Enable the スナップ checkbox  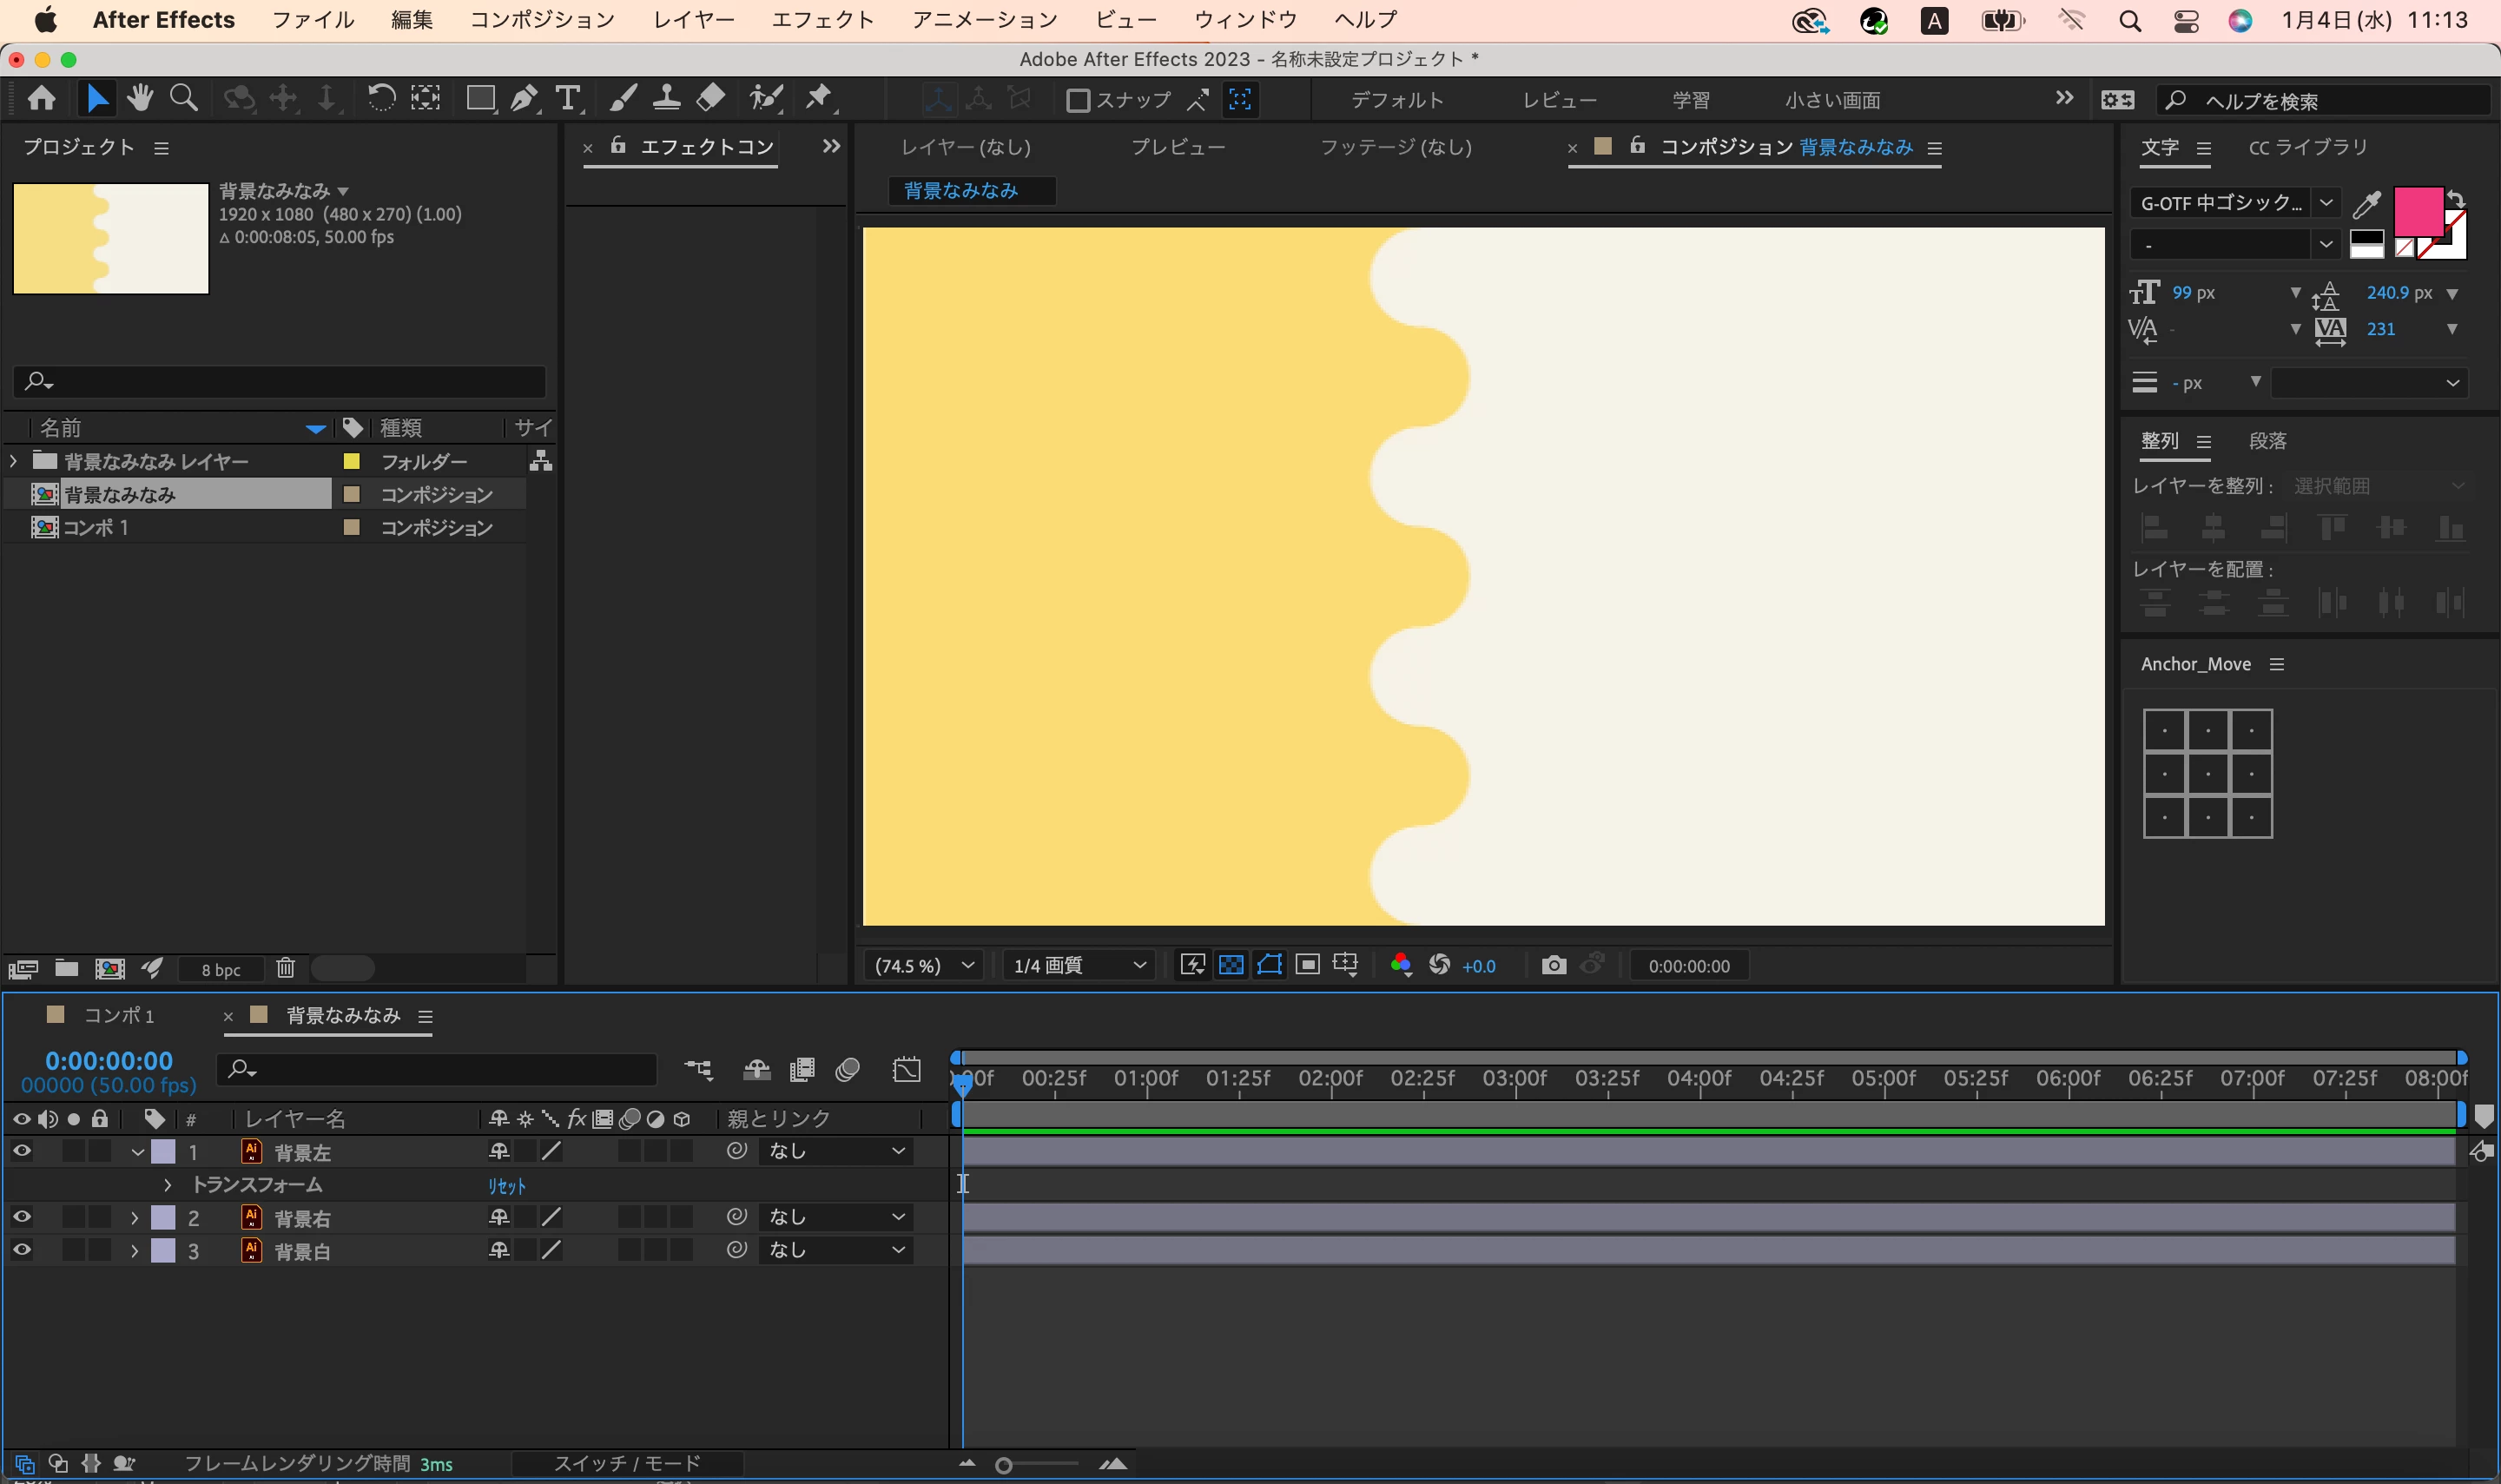[1078, 100]
